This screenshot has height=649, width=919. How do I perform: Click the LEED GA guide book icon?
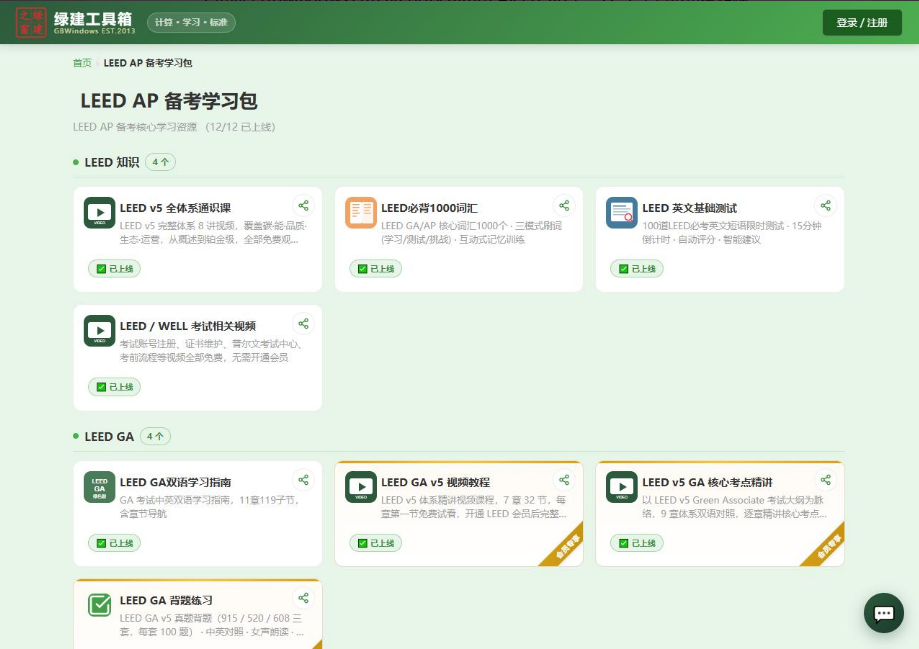point(100,487)
